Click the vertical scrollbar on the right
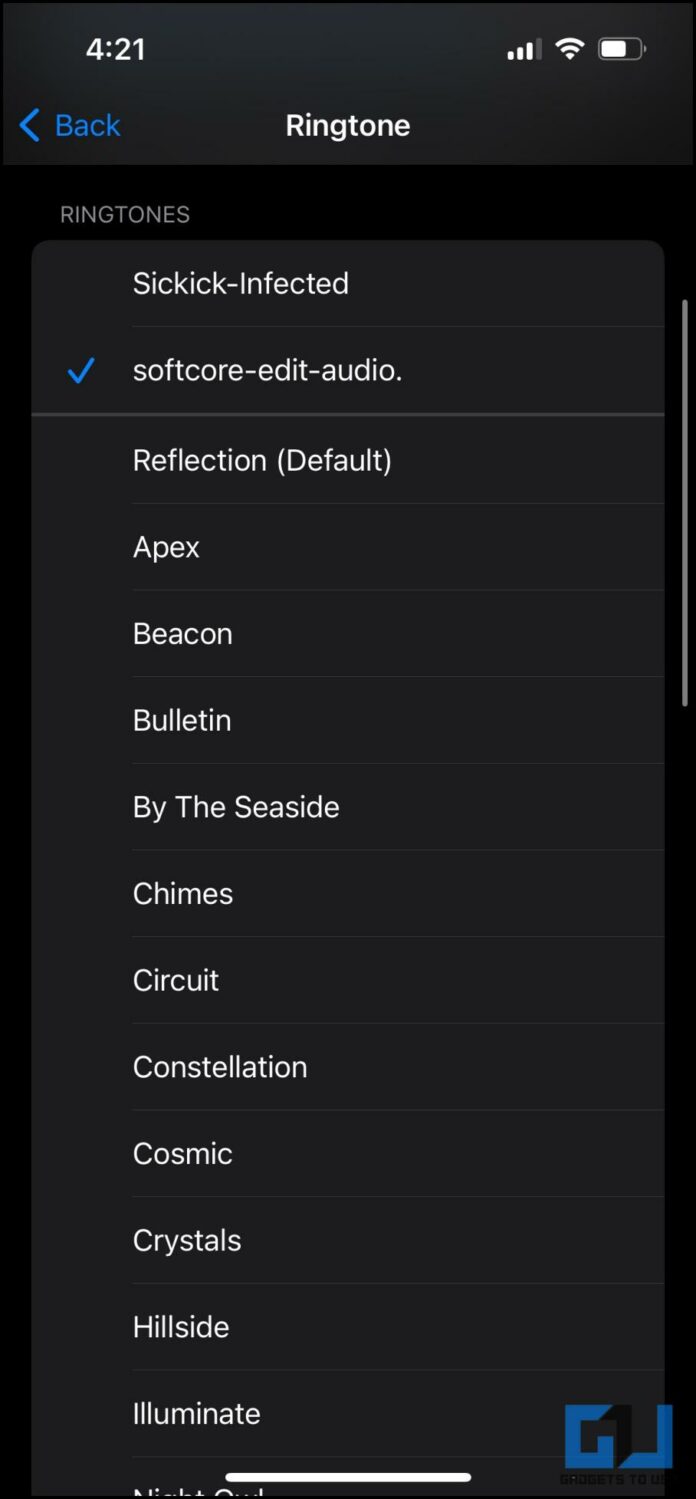Image resolution: width=696 pixels, height=1499 pixels. click(685, 500)
